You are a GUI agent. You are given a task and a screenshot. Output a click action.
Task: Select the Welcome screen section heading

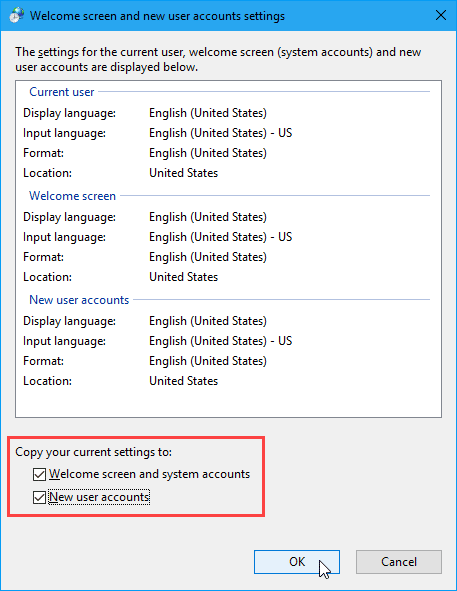(72, 196)
